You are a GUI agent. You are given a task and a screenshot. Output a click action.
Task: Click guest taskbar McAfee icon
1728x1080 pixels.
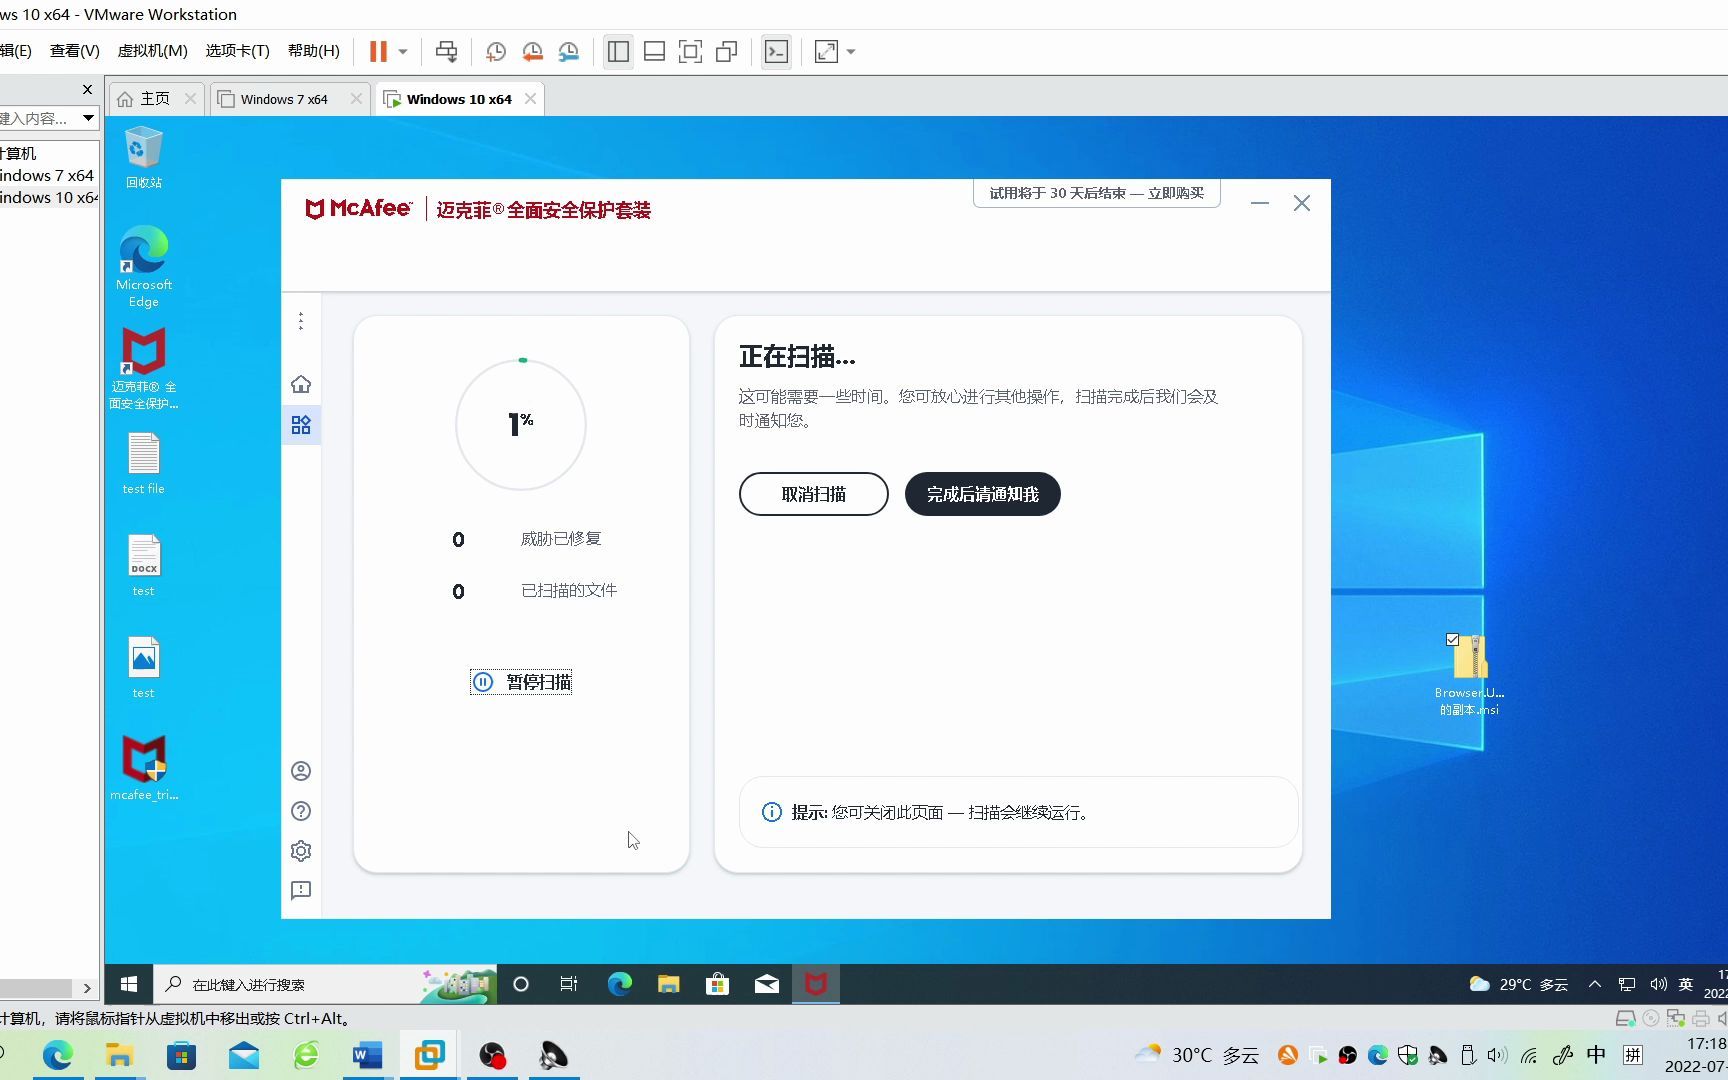pos(816,984)
